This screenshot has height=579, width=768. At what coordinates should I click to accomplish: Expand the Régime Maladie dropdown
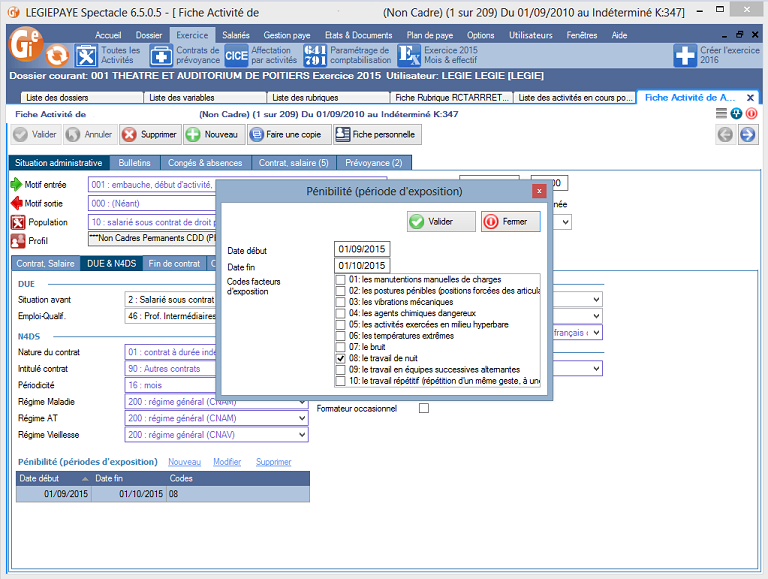tap(301, 403)
